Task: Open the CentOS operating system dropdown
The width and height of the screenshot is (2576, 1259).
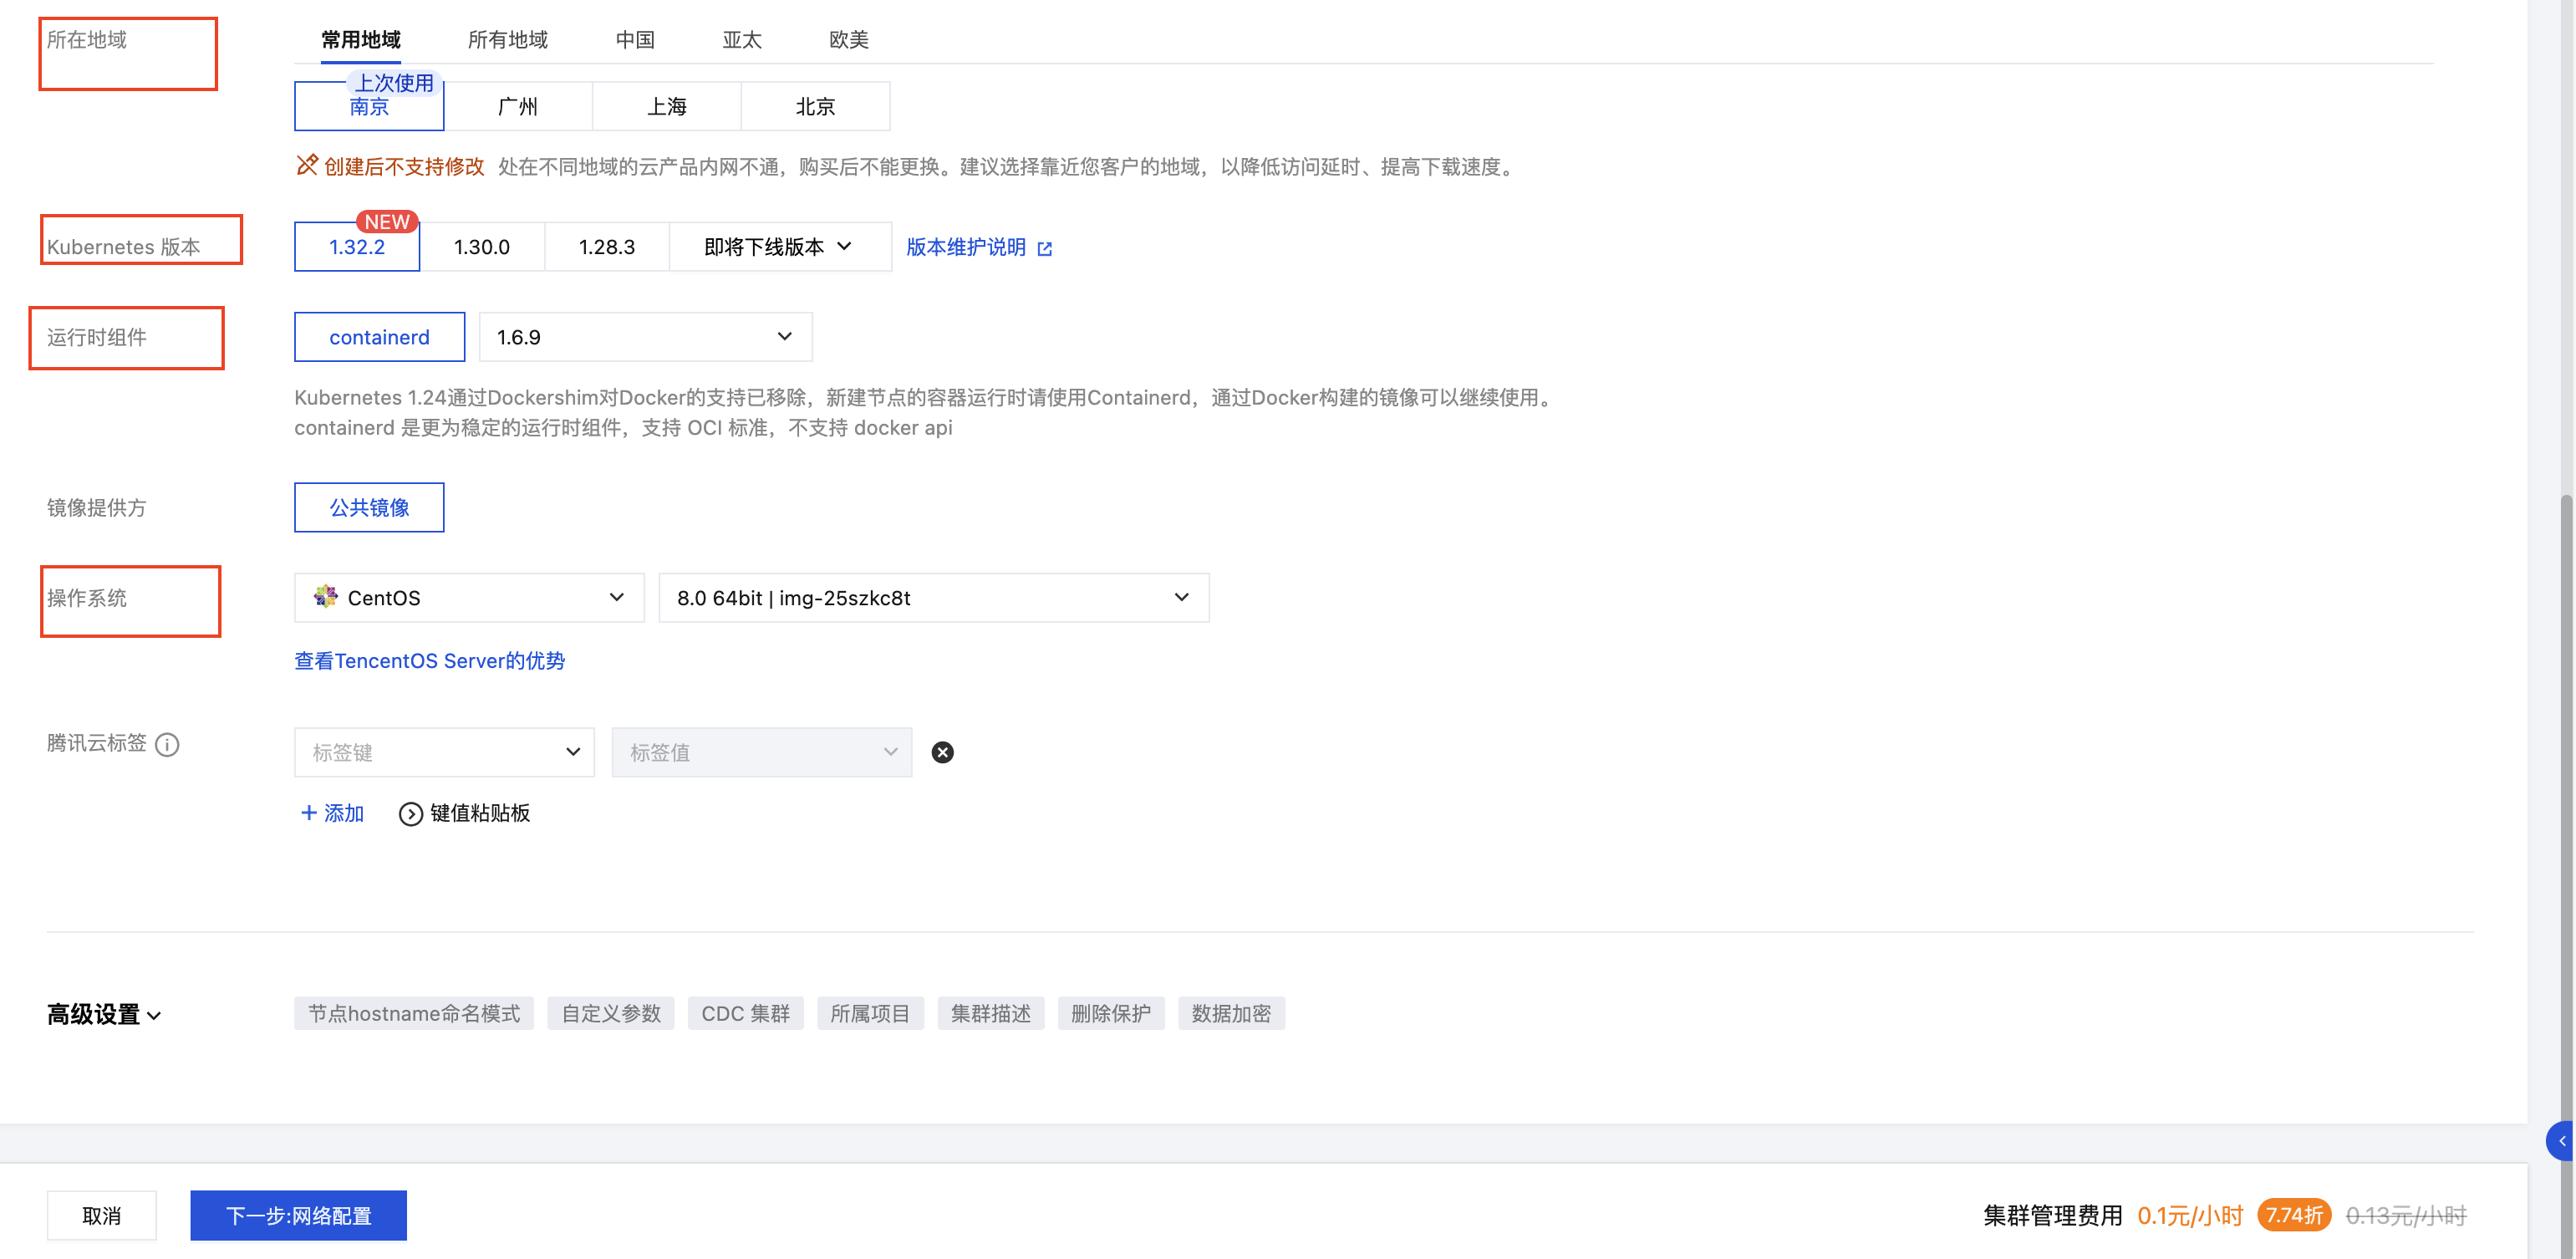Action: coord(469,597)
